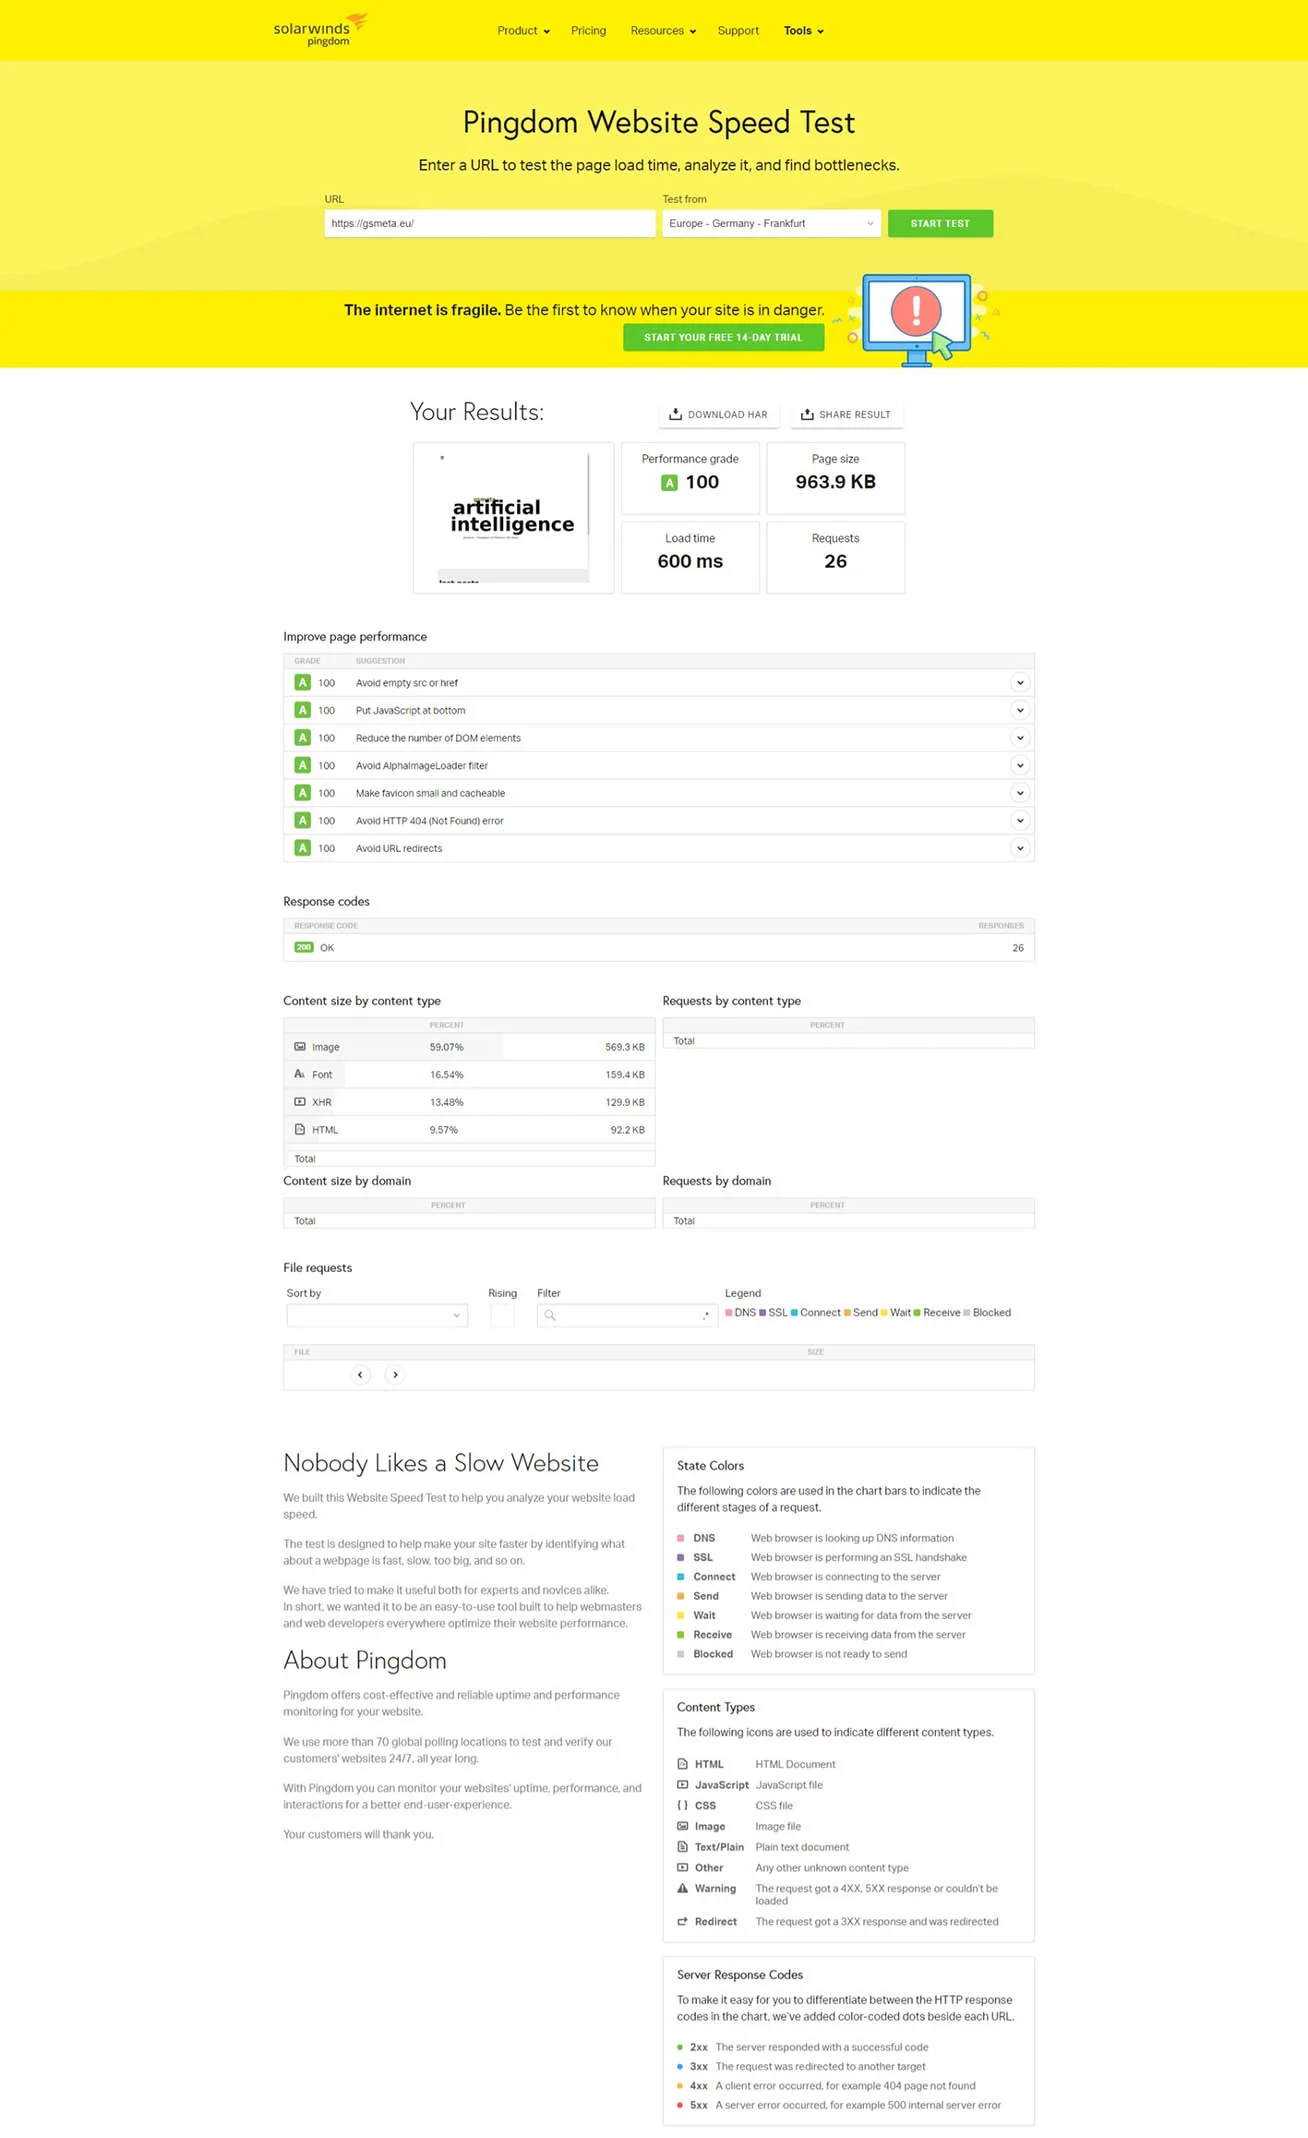Start your free 14-day trial

724,337
